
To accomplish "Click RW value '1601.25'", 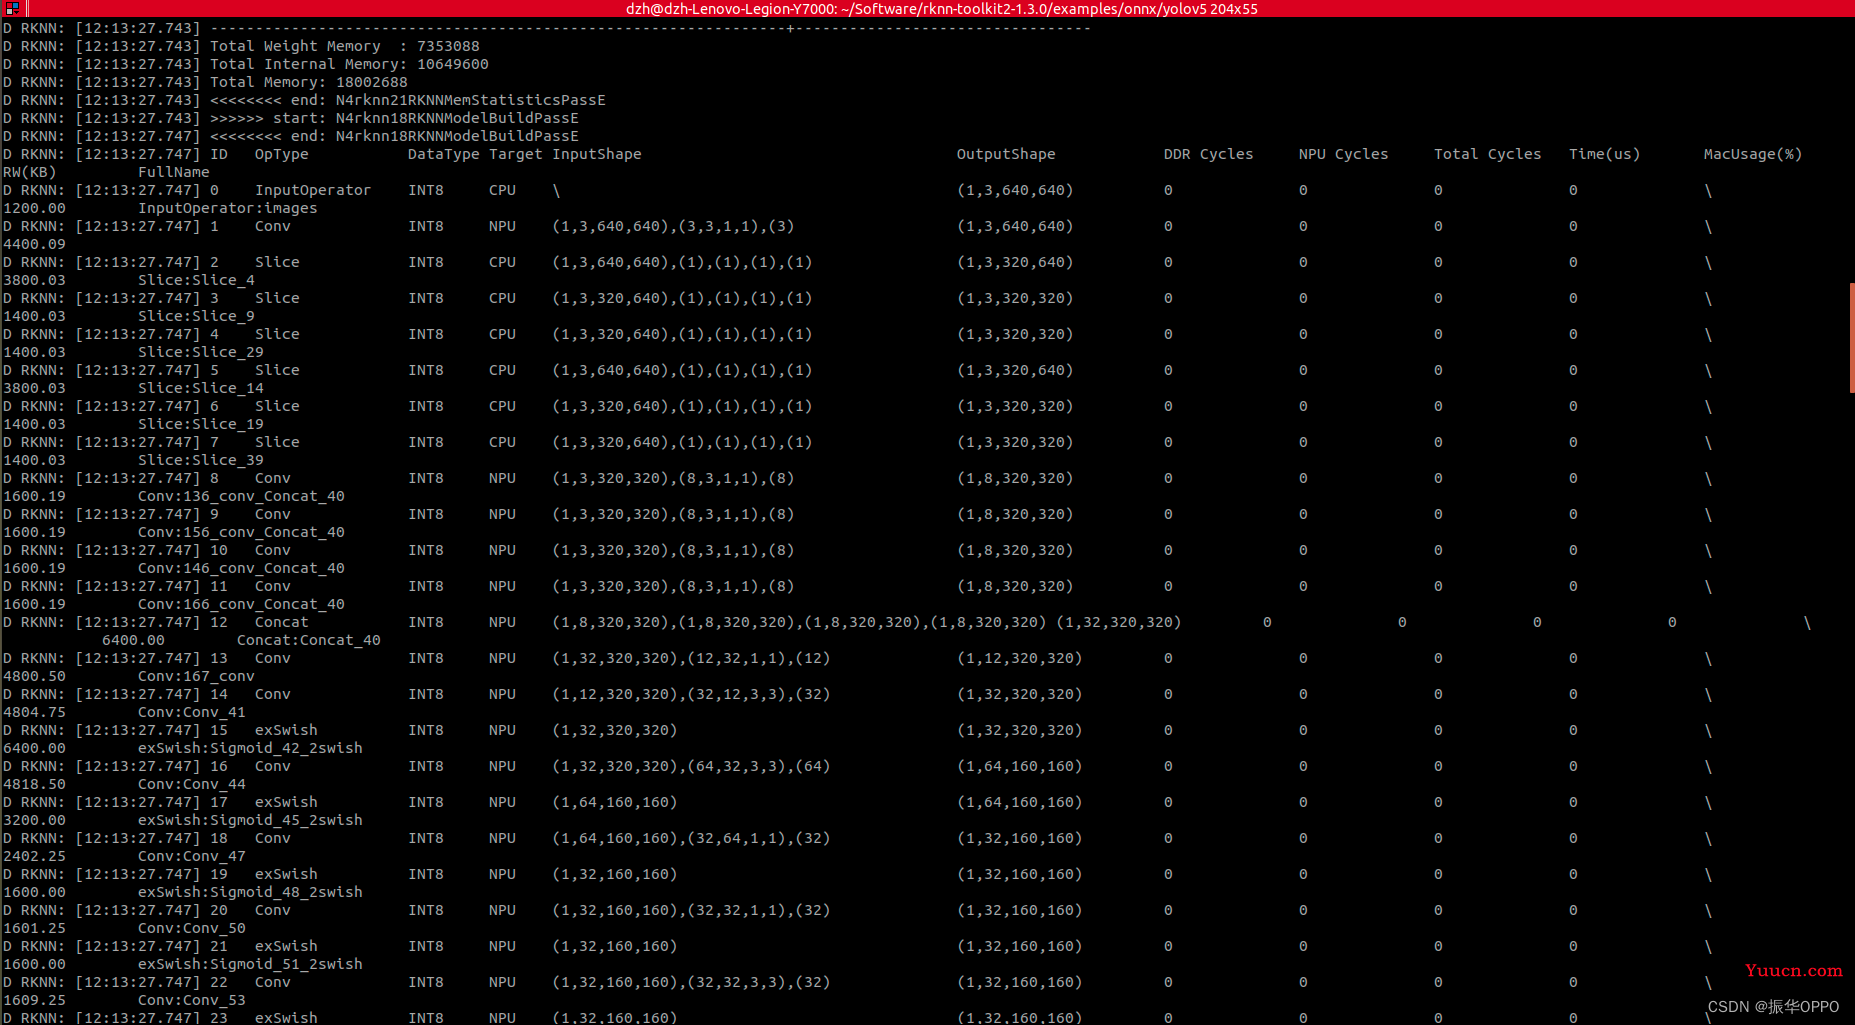I will [34, 928].
